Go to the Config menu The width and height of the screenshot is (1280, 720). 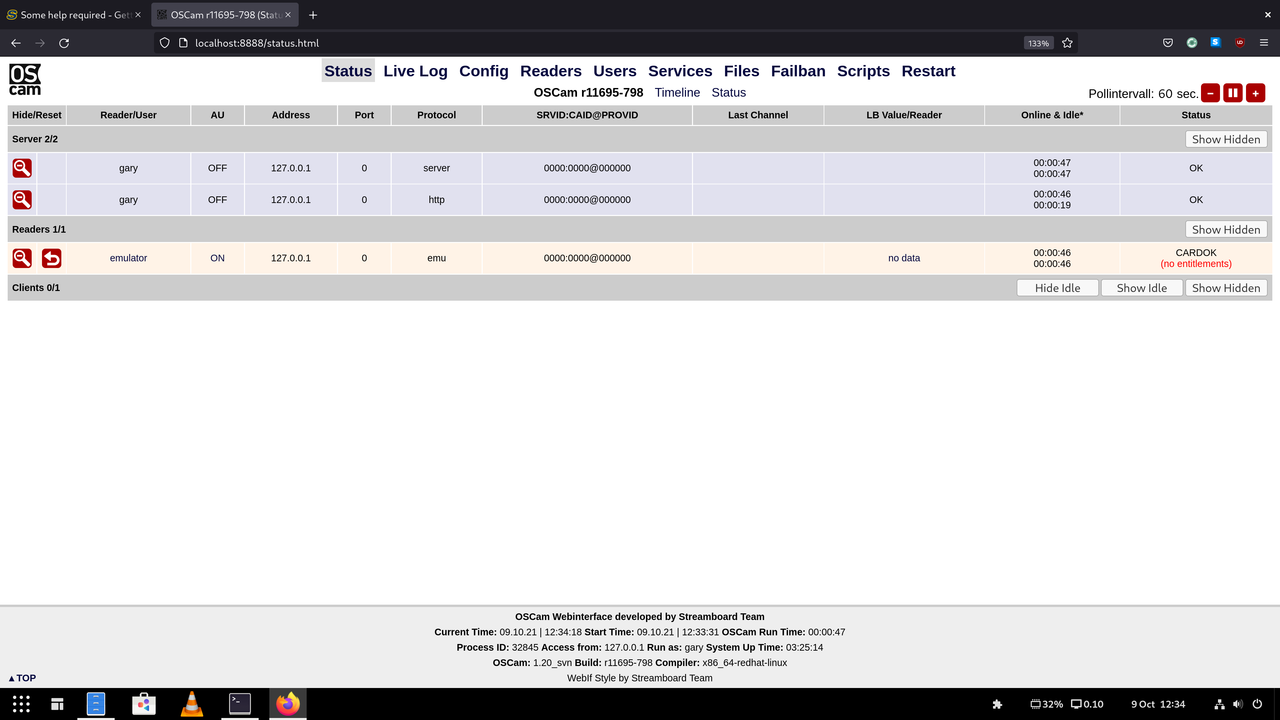click(484, 71)
